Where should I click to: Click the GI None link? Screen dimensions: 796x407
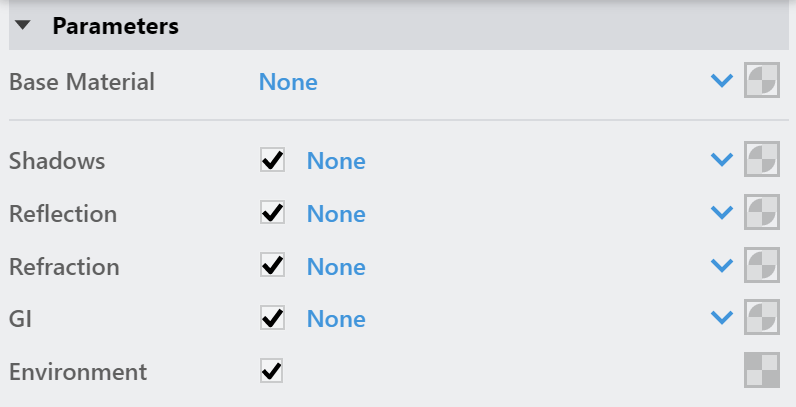[336, 319]
